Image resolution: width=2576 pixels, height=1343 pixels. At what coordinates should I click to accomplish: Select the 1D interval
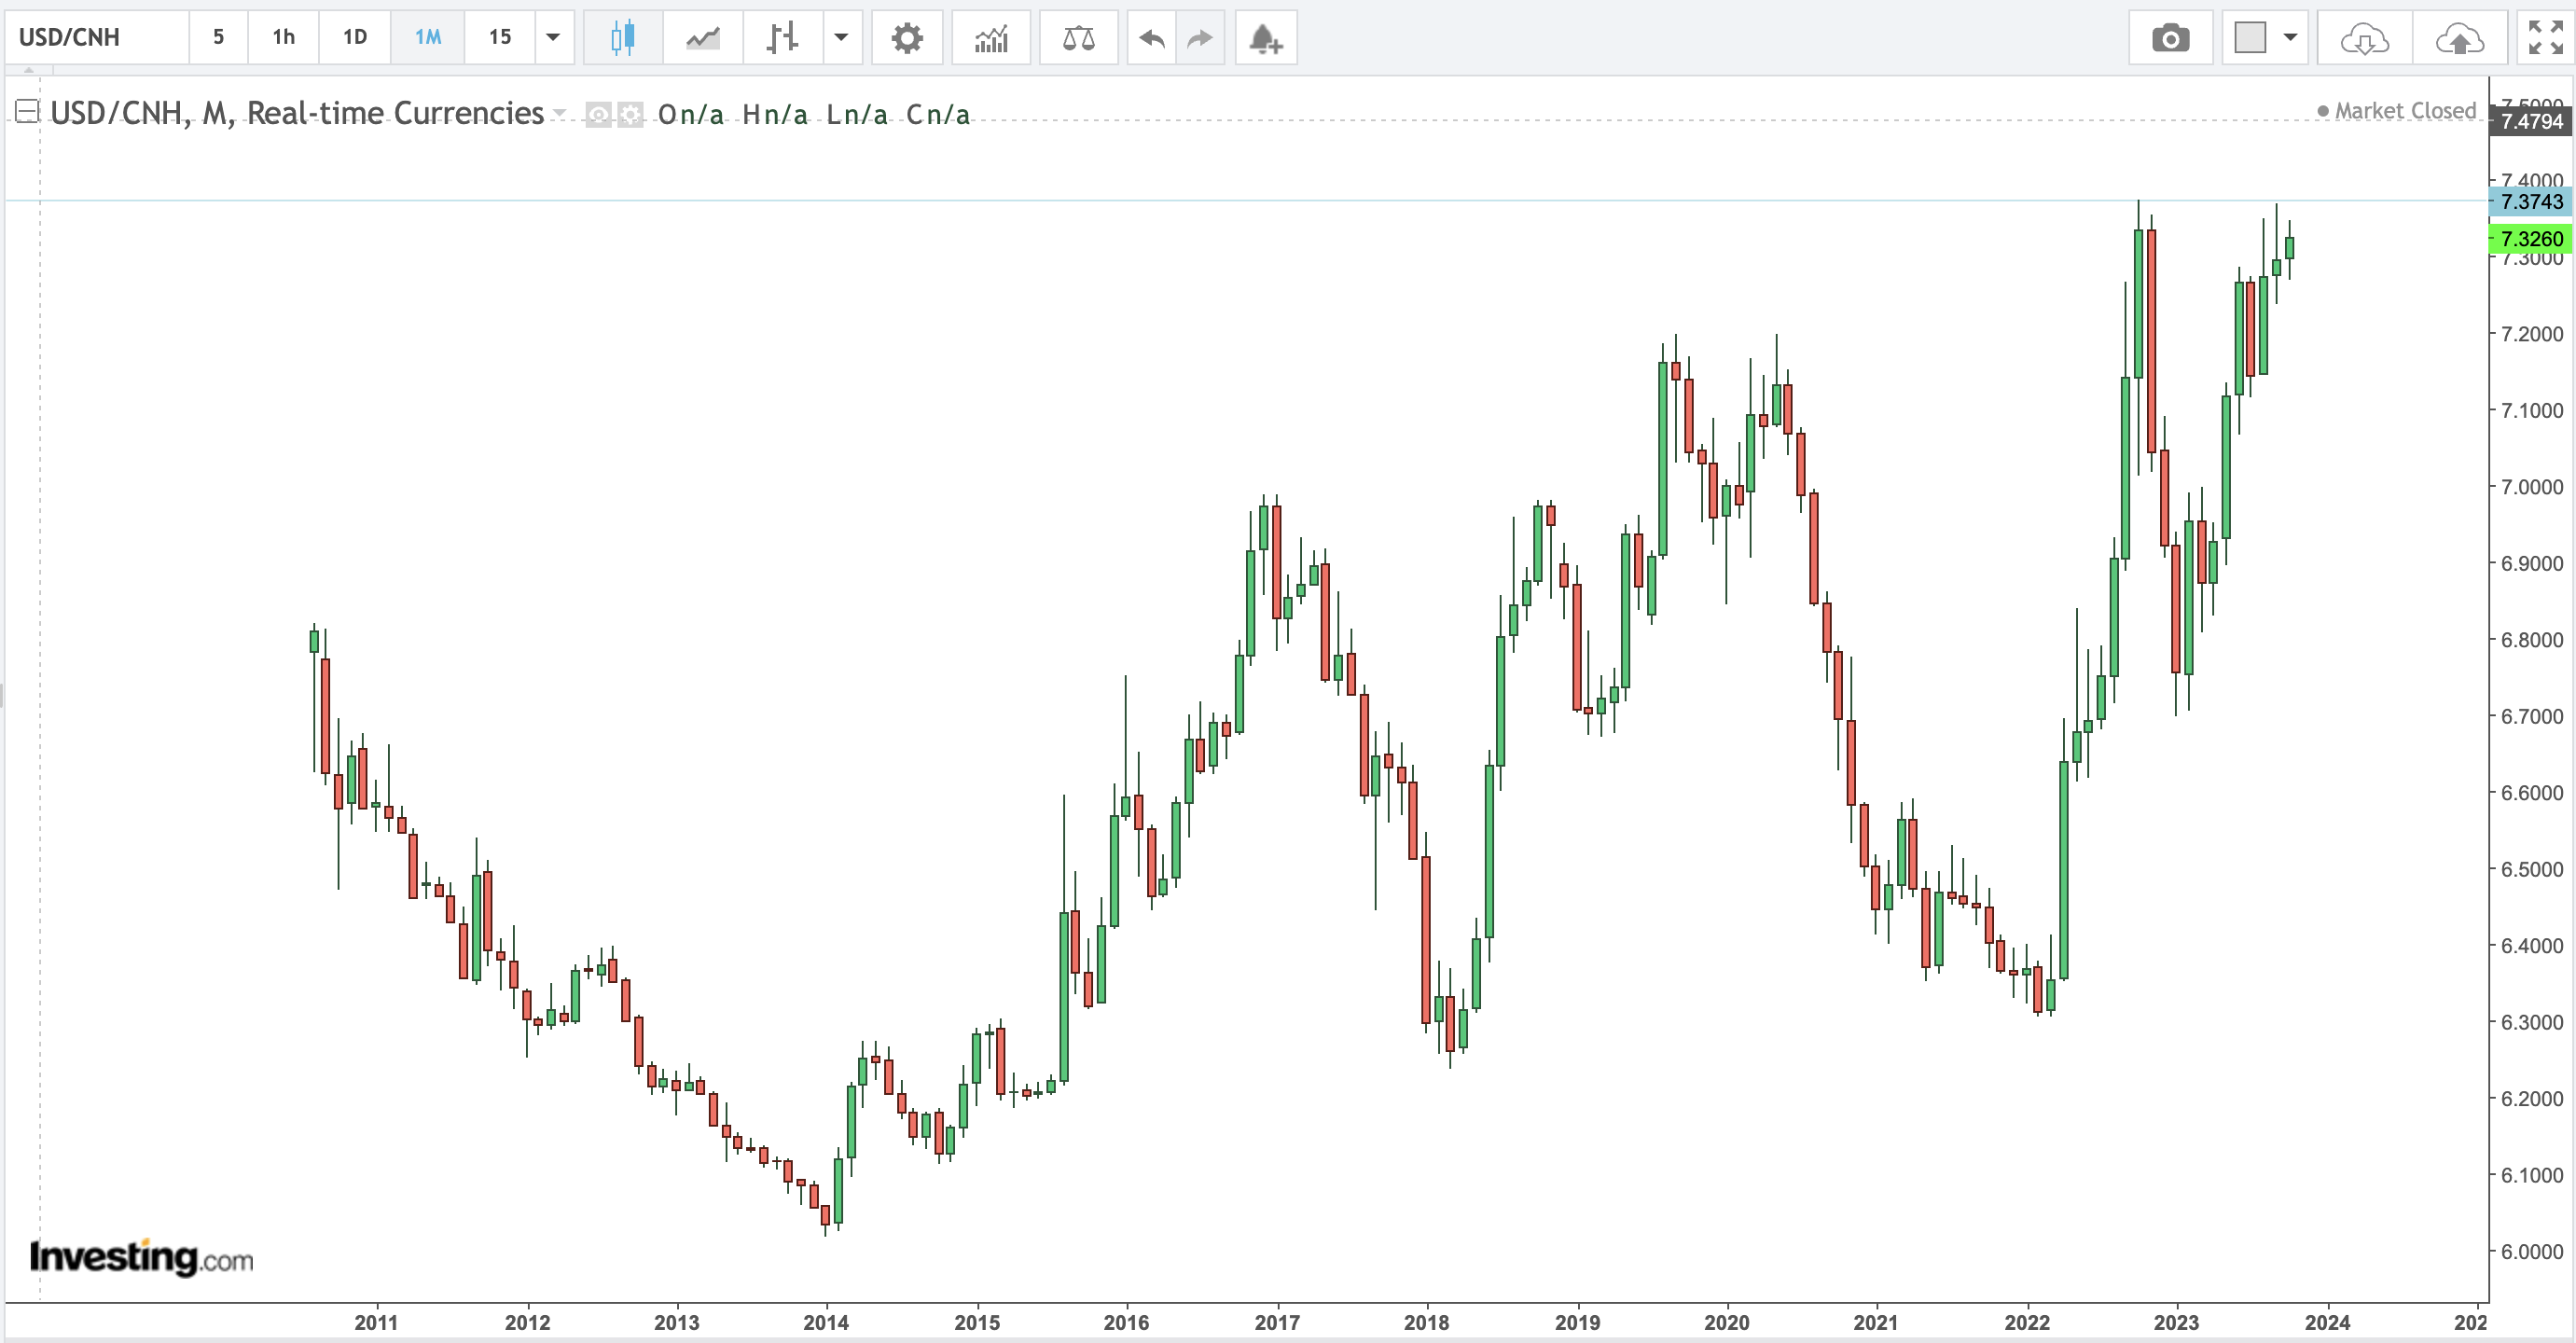tap(355, 38)
